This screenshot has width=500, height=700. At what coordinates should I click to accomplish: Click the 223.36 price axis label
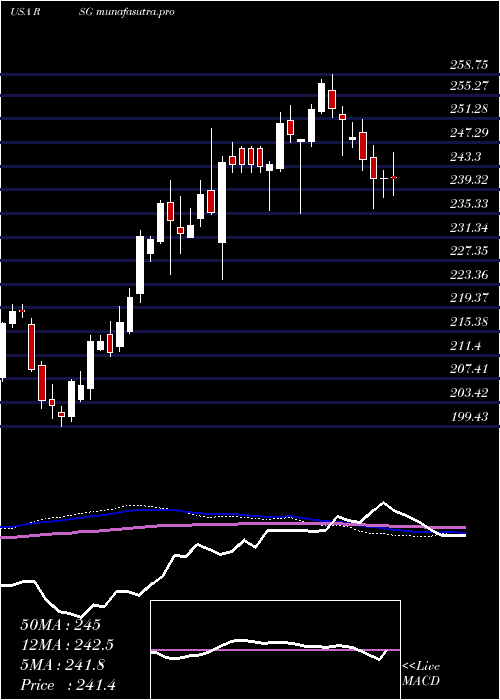[x=468, y=275]
